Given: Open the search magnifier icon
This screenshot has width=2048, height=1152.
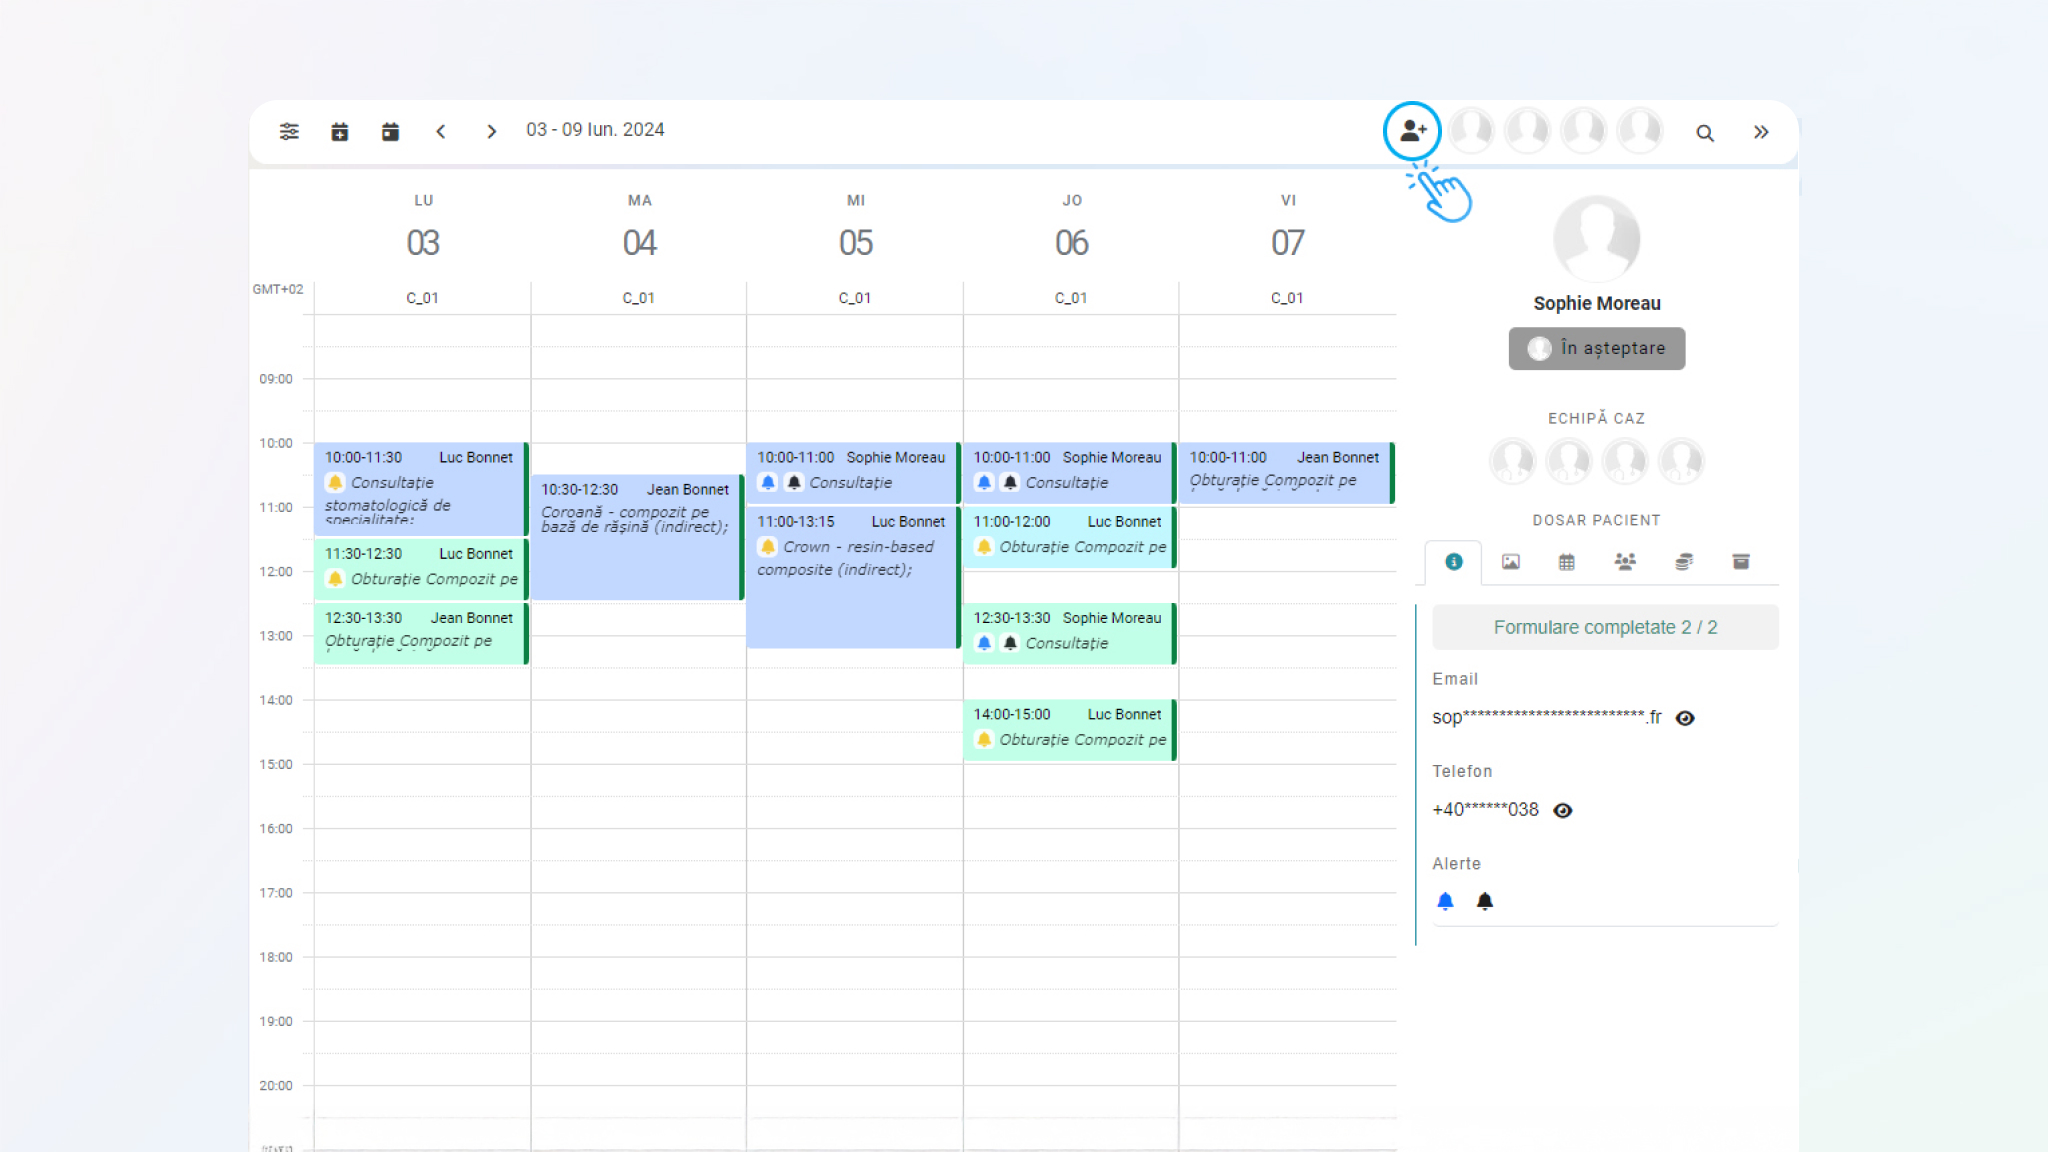Looking at the screenshot, I should tap(1705, 133).
